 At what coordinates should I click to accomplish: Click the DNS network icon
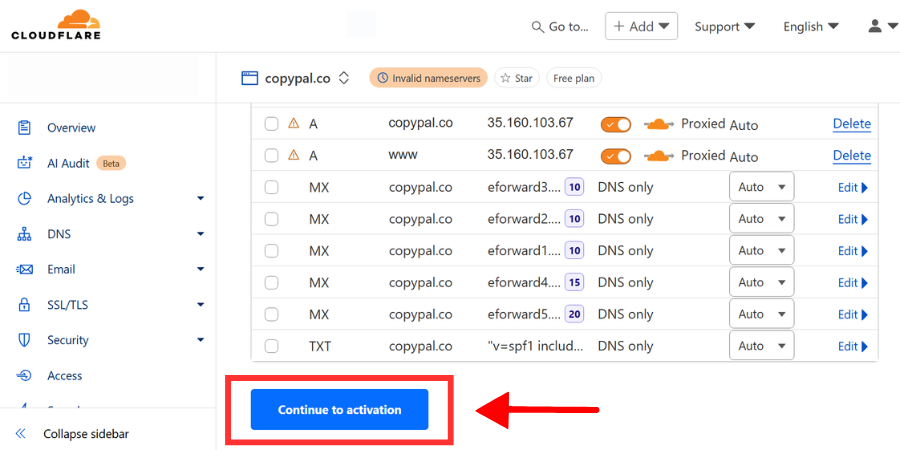click(x=24, y=234)
